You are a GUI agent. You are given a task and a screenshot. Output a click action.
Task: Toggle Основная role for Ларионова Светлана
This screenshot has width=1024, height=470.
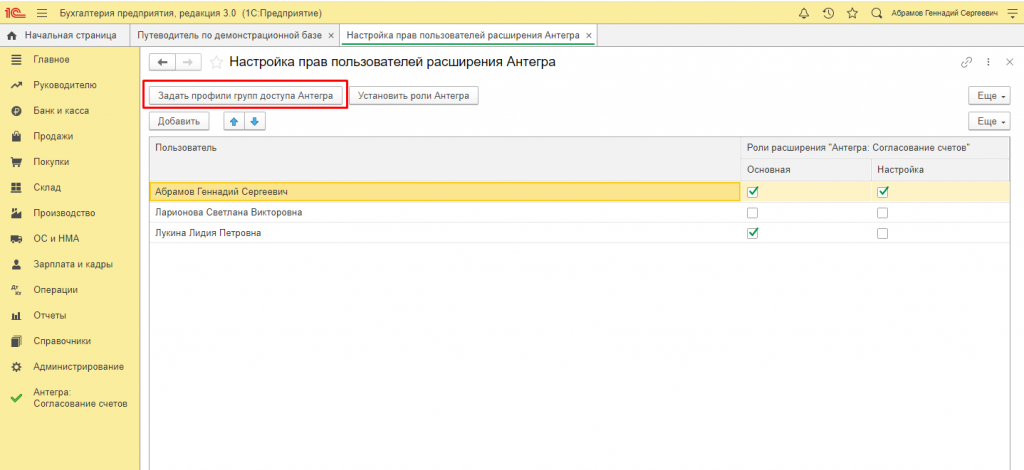[x=753, y=213]
